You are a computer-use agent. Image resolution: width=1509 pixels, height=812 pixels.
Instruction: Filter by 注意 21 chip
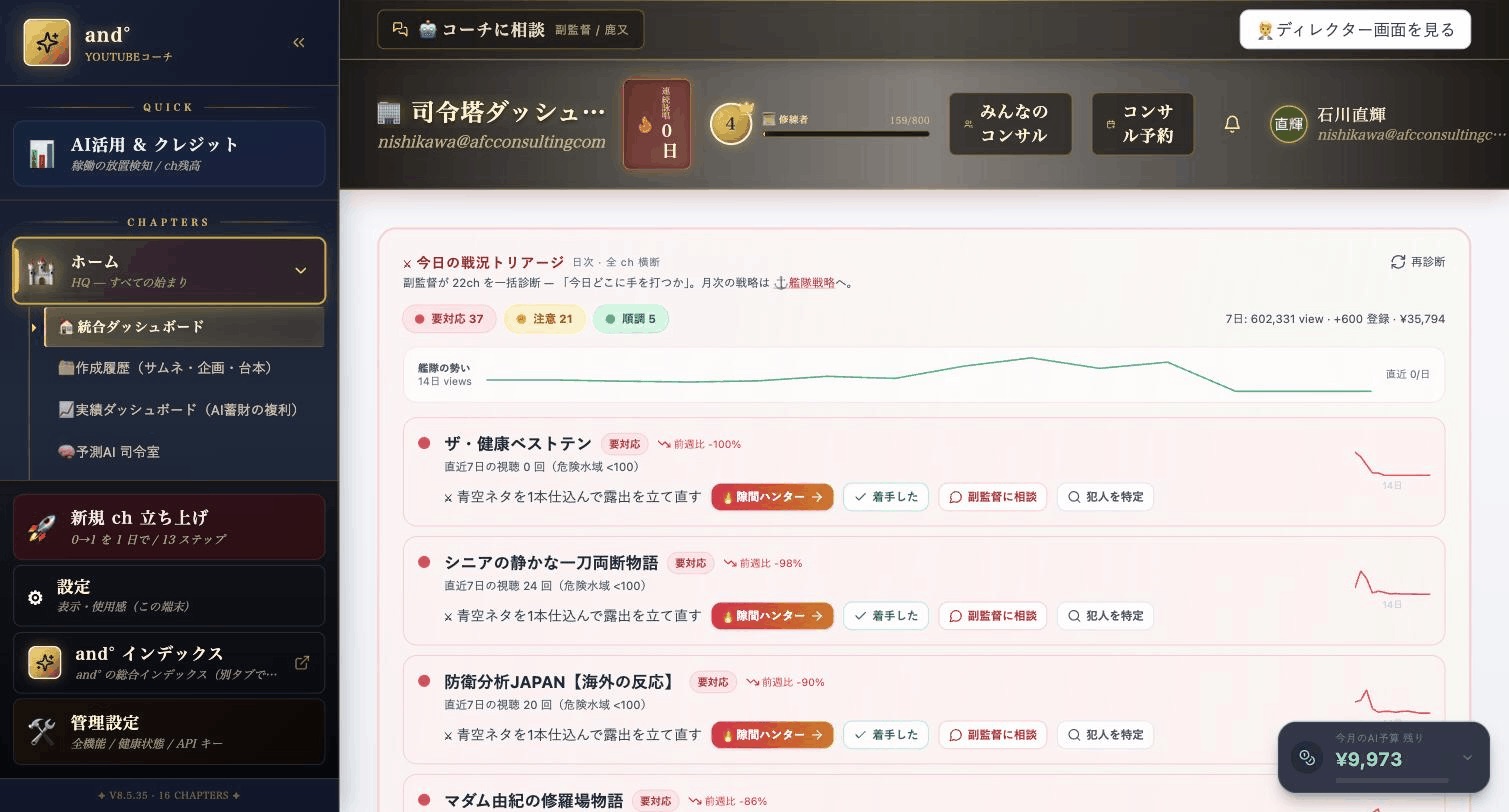pyautogui.click(x=545, y=319)
